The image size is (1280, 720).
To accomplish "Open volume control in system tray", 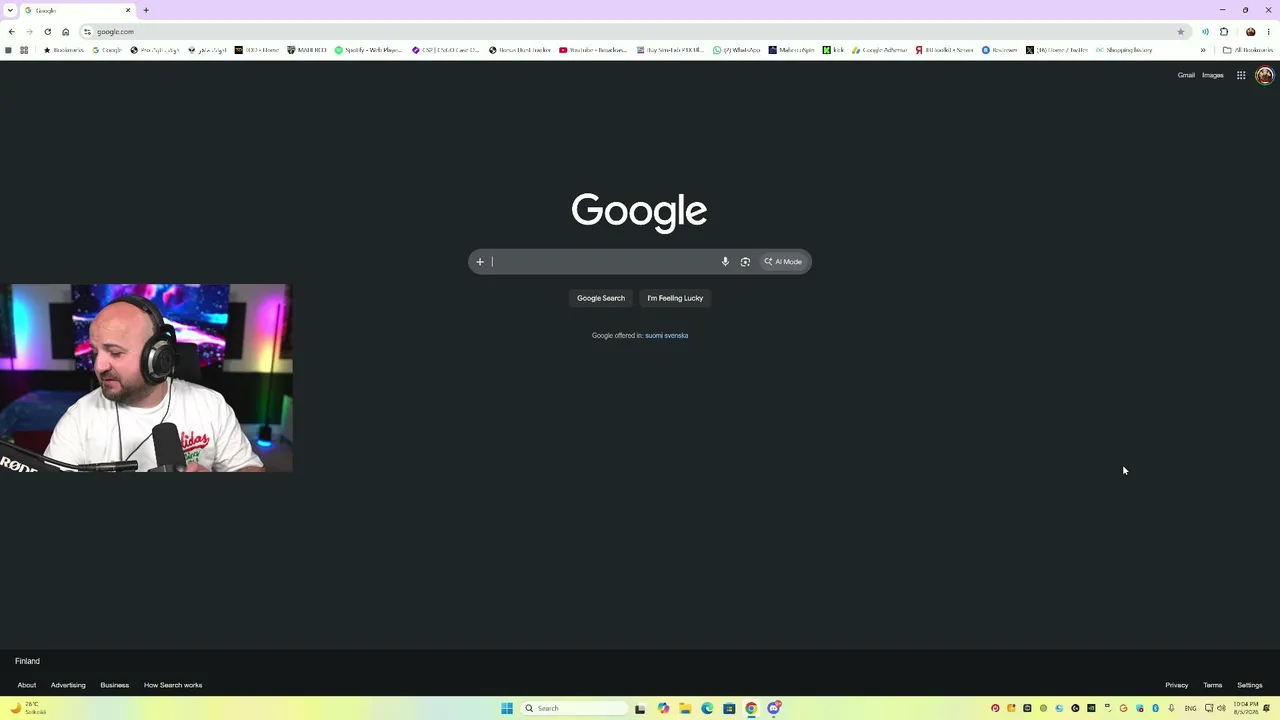I will pos(1221,708).
